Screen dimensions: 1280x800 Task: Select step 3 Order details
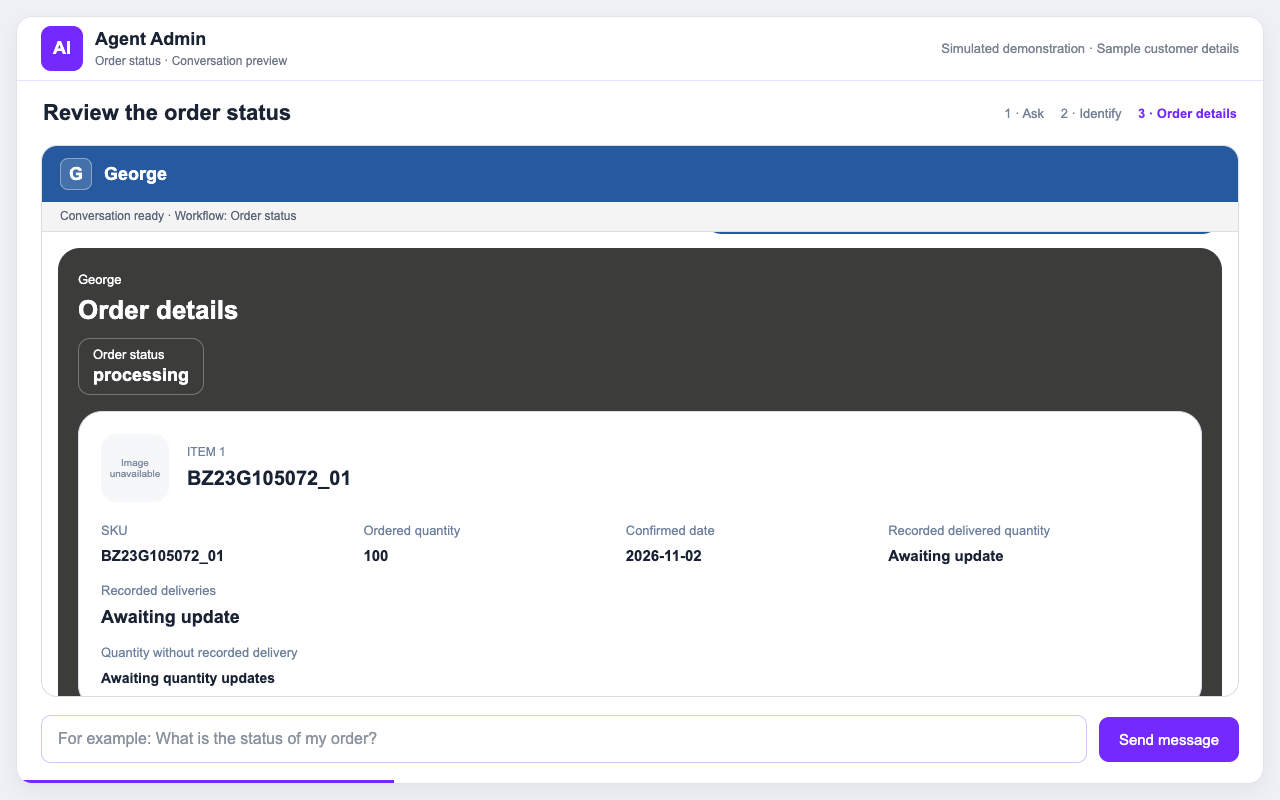point(1187,114)
